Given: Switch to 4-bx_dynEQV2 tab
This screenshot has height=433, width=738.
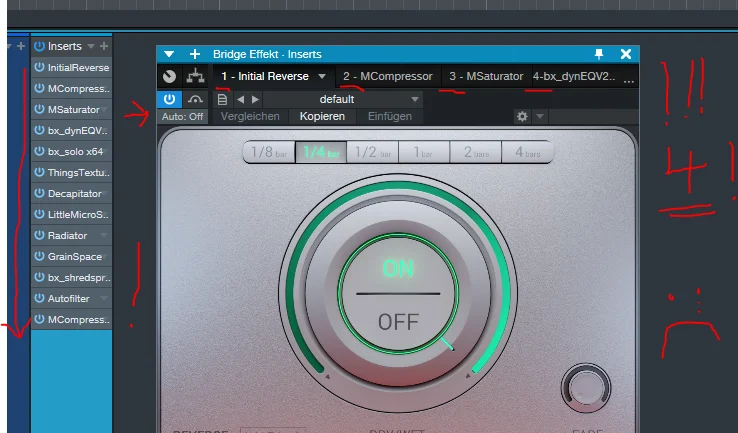Looking at the screenshot, I should coord(574,76).
